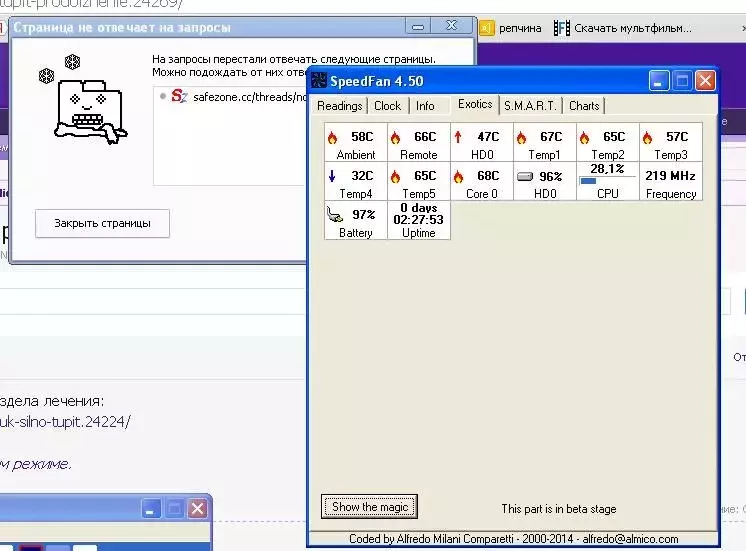
Task: Click the flame icon beside 57C Temp3
Action: 647,138
